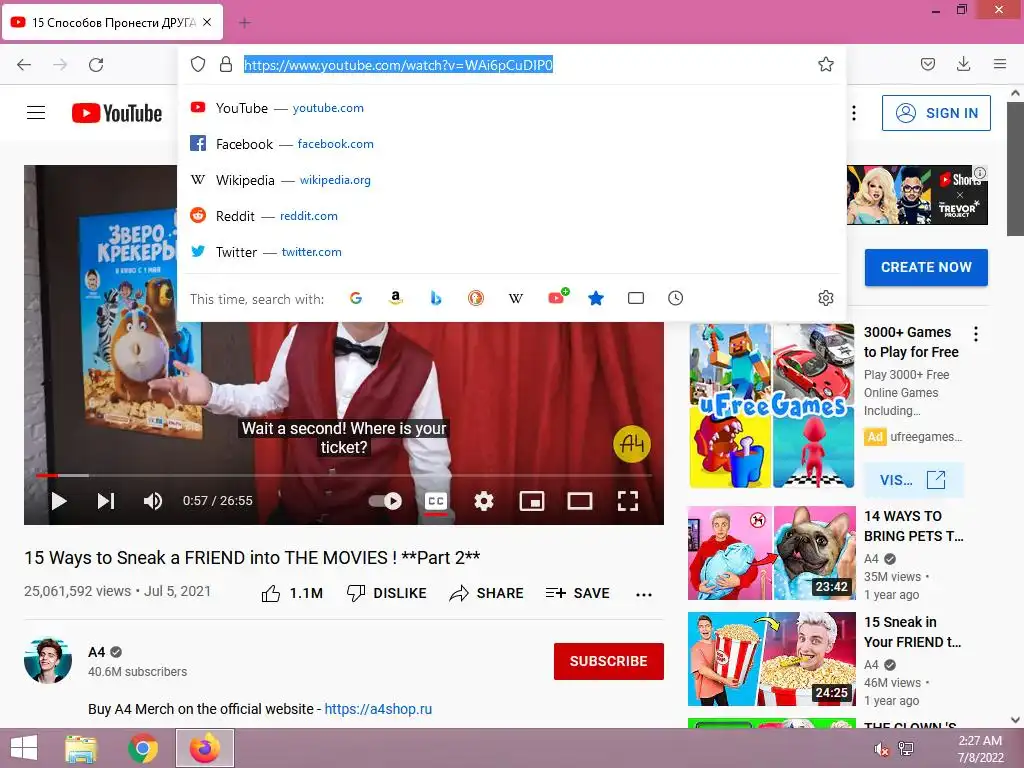Search within History clock icon

(x=675, y=298)
